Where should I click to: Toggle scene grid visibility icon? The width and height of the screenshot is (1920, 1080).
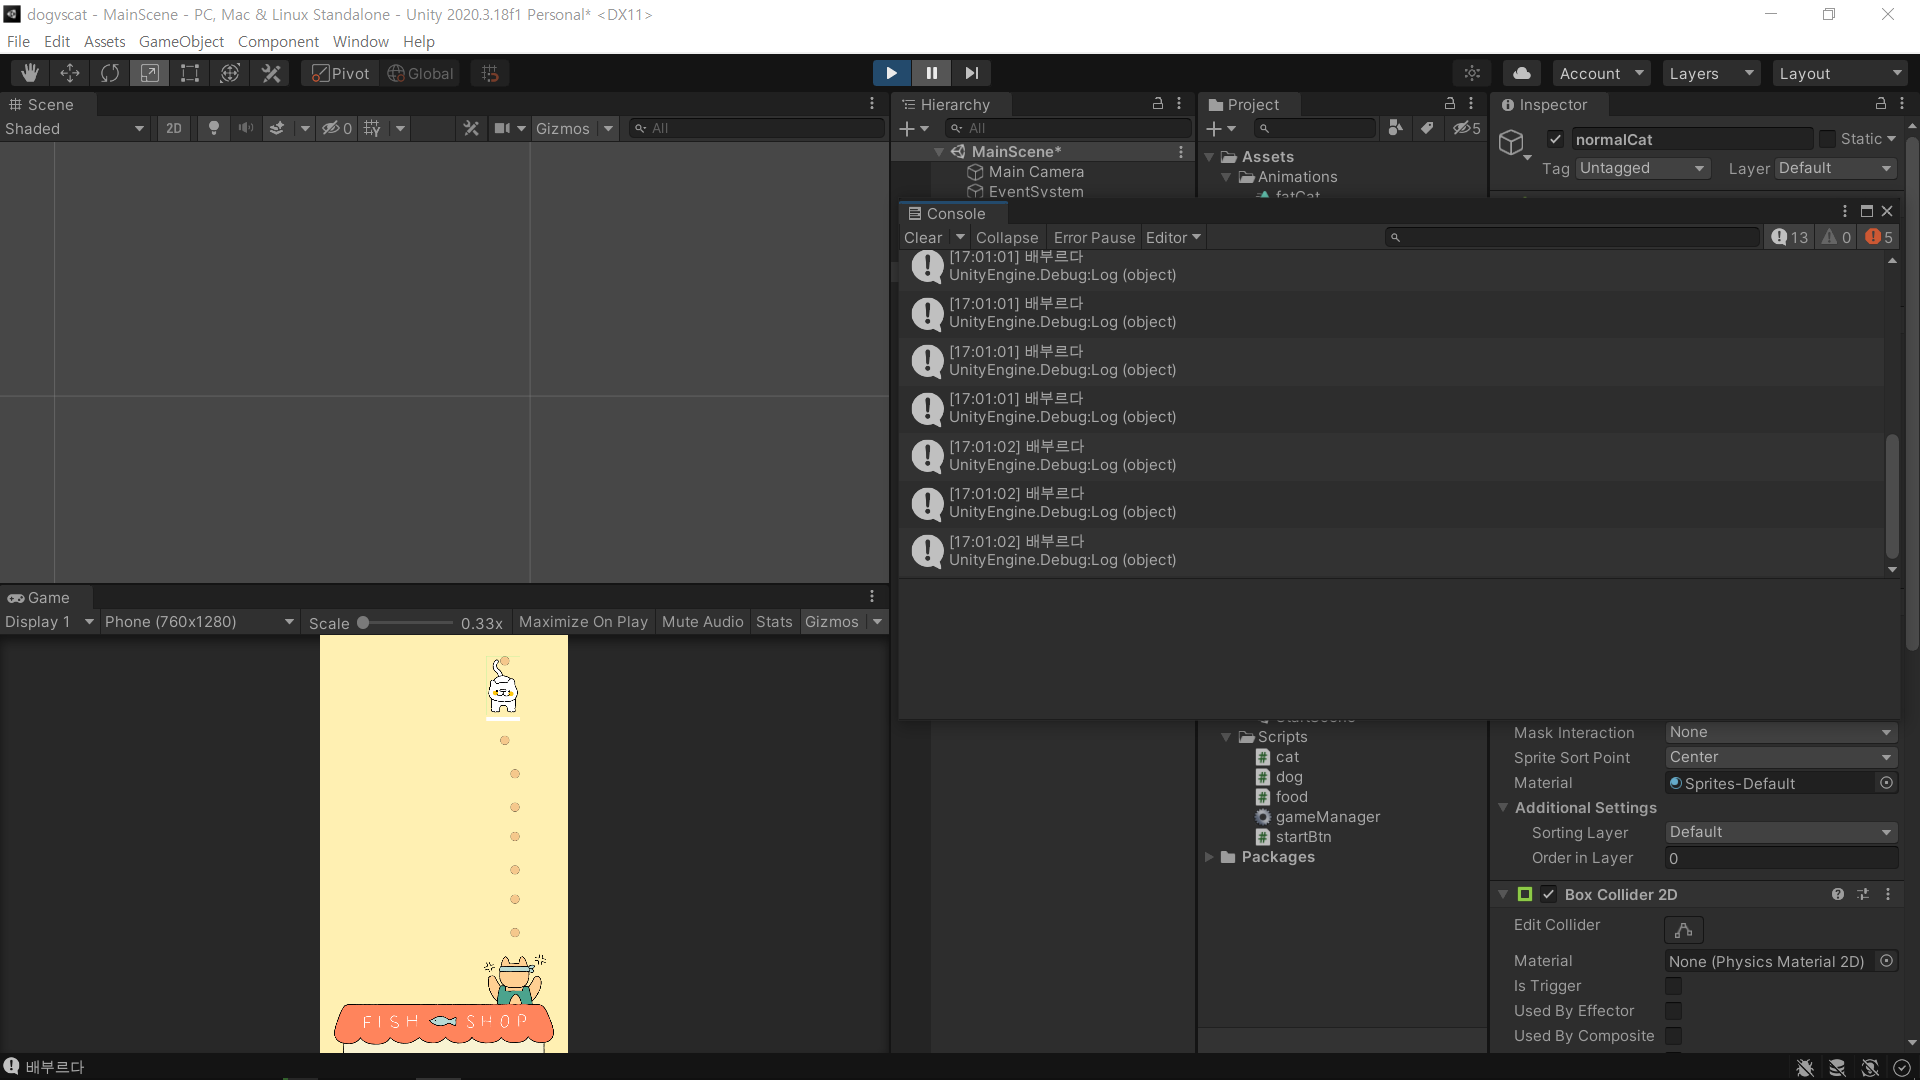[372, 128]
